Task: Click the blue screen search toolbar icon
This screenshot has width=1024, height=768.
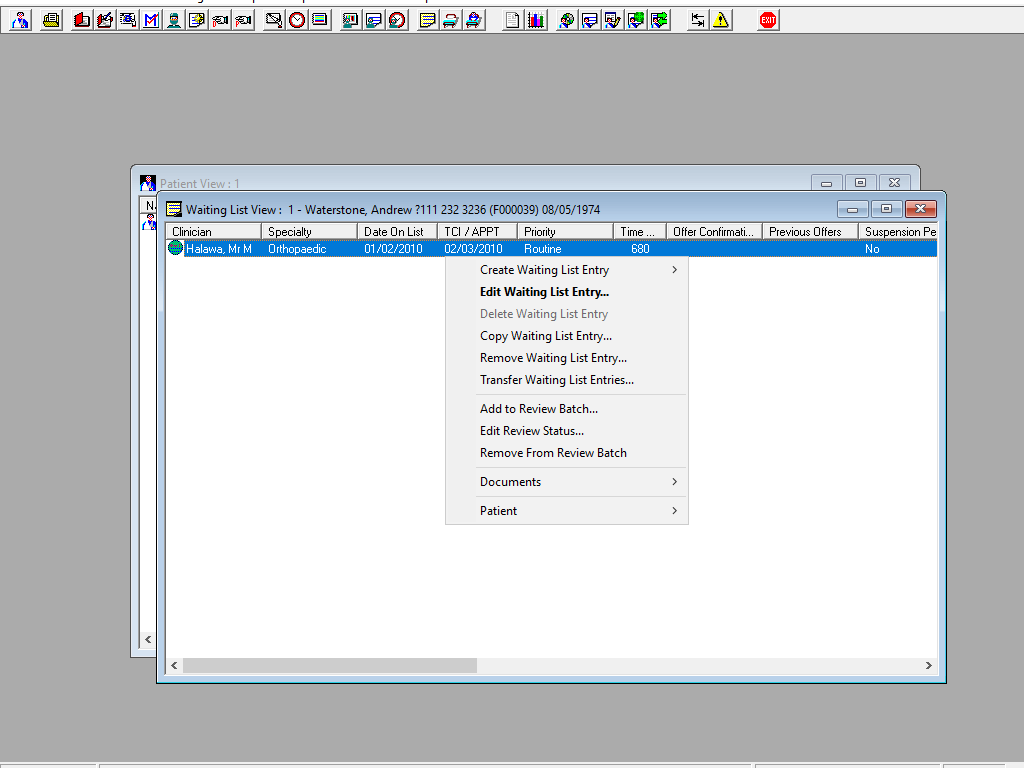Action: [x=128, y=20]
